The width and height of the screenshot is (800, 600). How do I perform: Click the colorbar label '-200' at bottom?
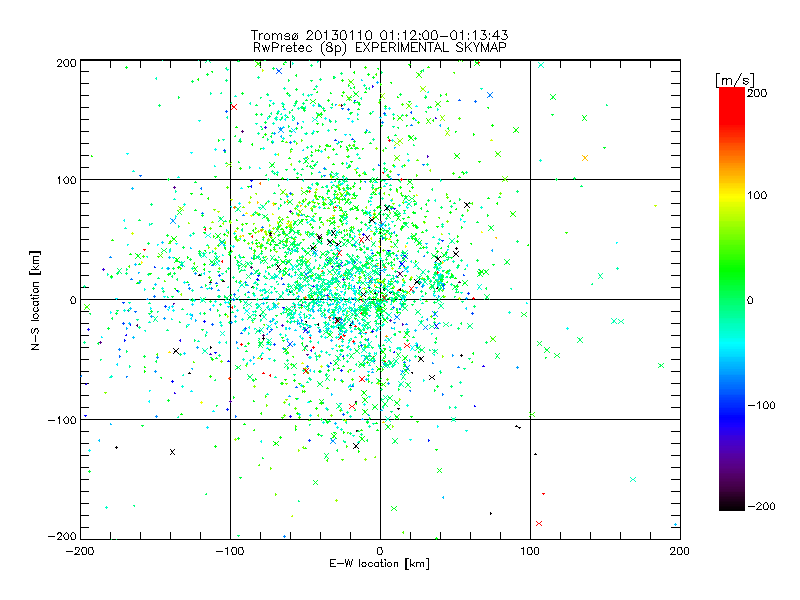tap(761, 506)
